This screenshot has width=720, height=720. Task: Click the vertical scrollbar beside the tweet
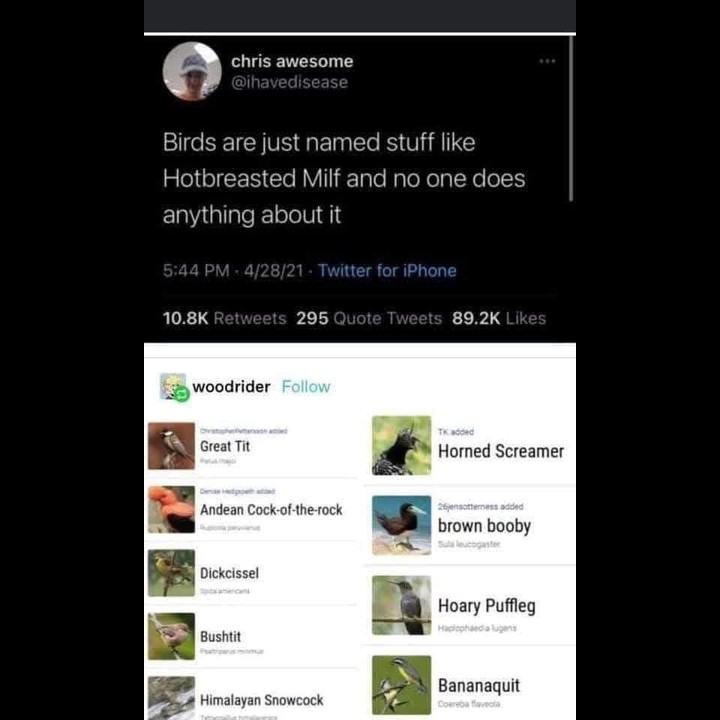[571, 118]
